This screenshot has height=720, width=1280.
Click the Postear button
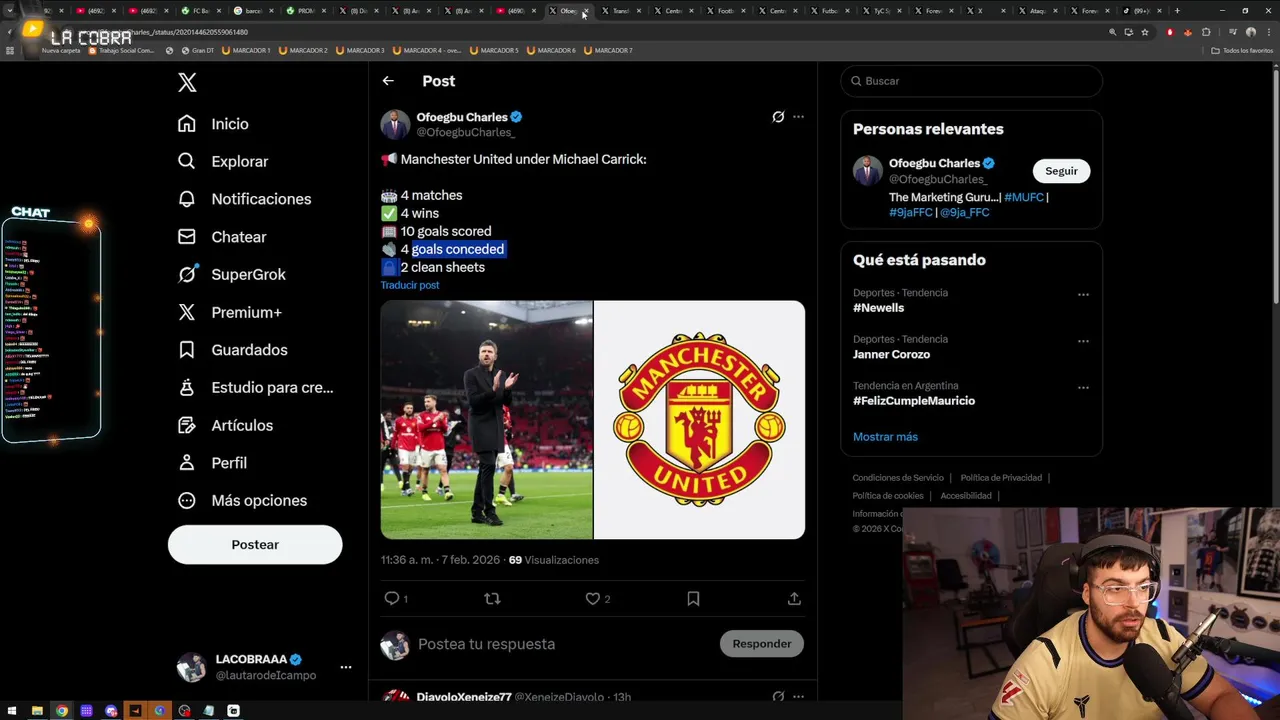coord(255,545)
